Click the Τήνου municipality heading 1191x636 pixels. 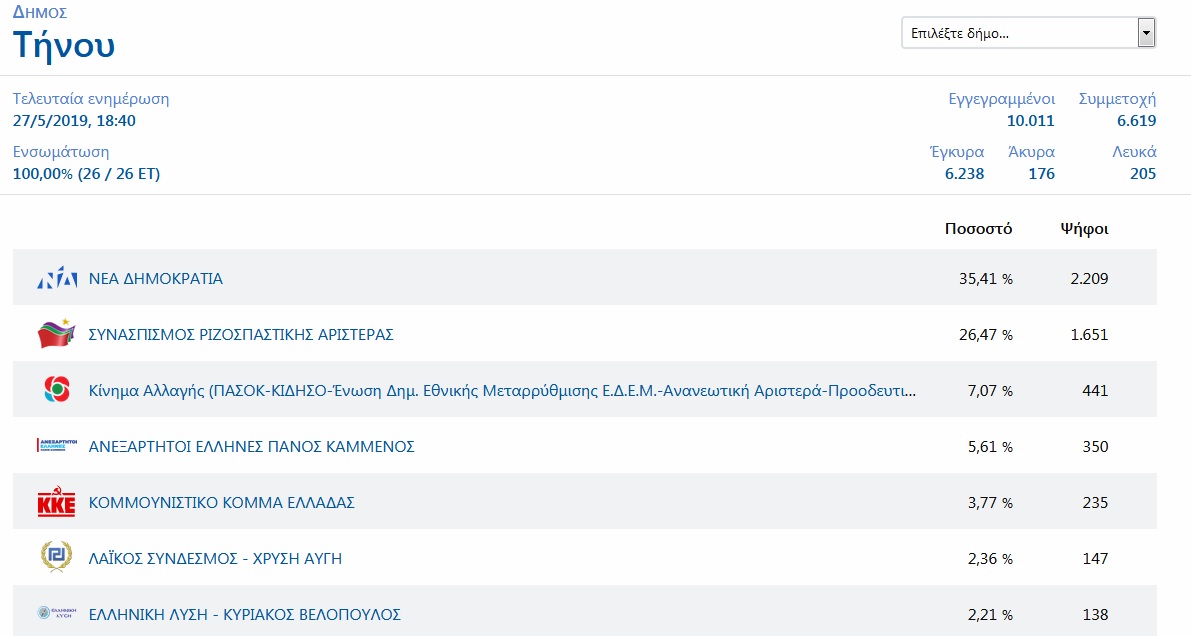(64, 45)
